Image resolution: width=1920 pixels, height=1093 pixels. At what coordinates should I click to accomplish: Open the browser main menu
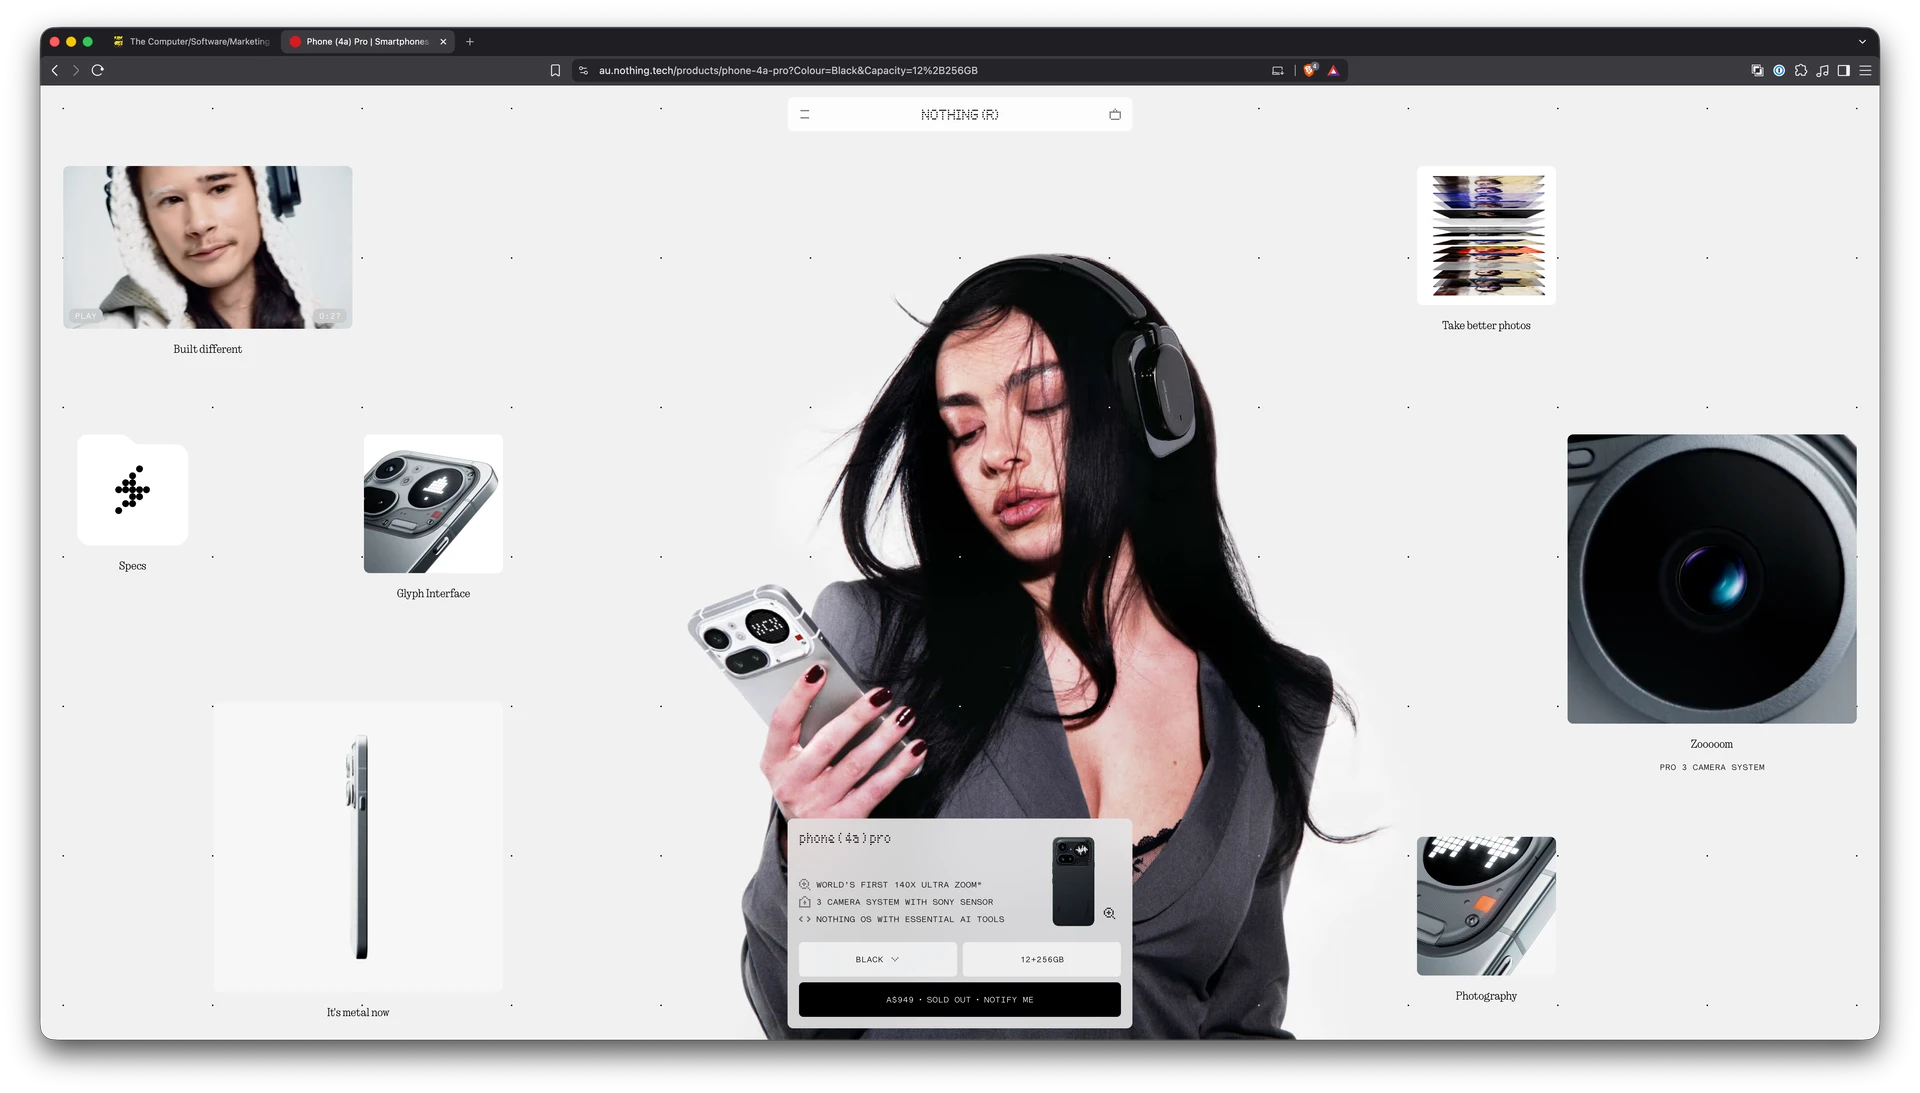pos(1865,70)
